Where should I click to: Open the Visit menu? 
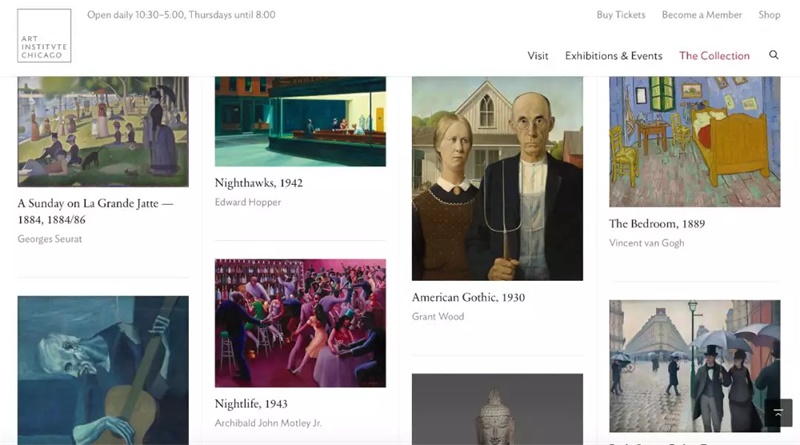pyautogui.click(x=538, y=56)
